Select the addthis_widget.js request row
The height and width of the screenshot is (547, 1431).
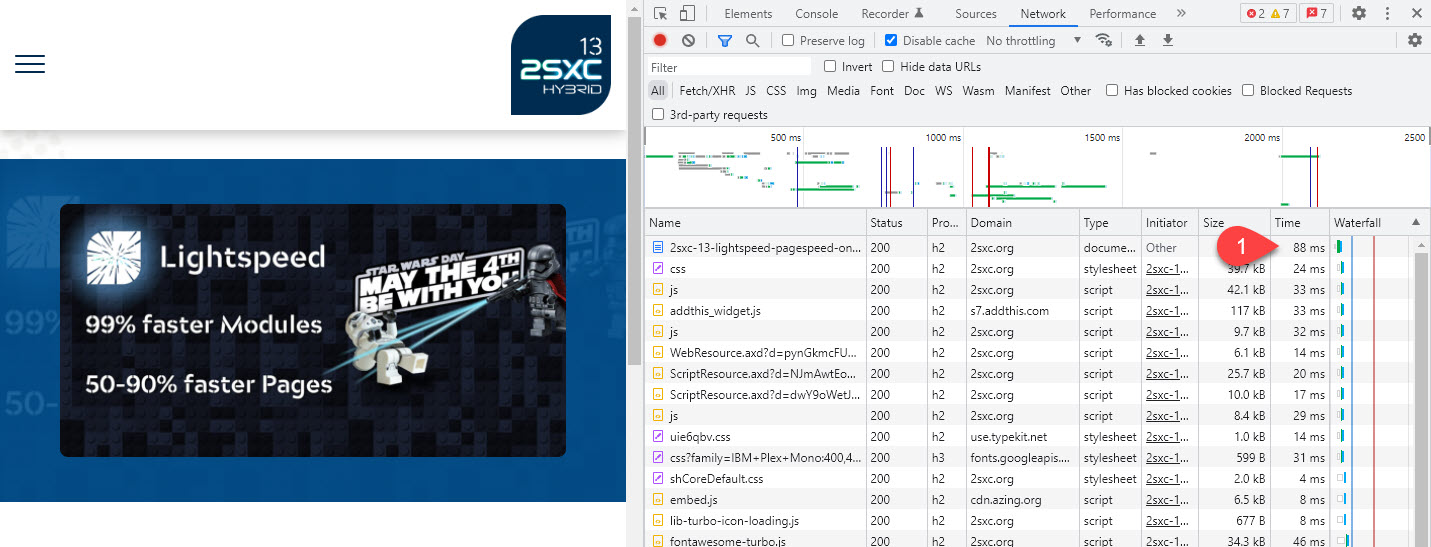[1030, 311]
